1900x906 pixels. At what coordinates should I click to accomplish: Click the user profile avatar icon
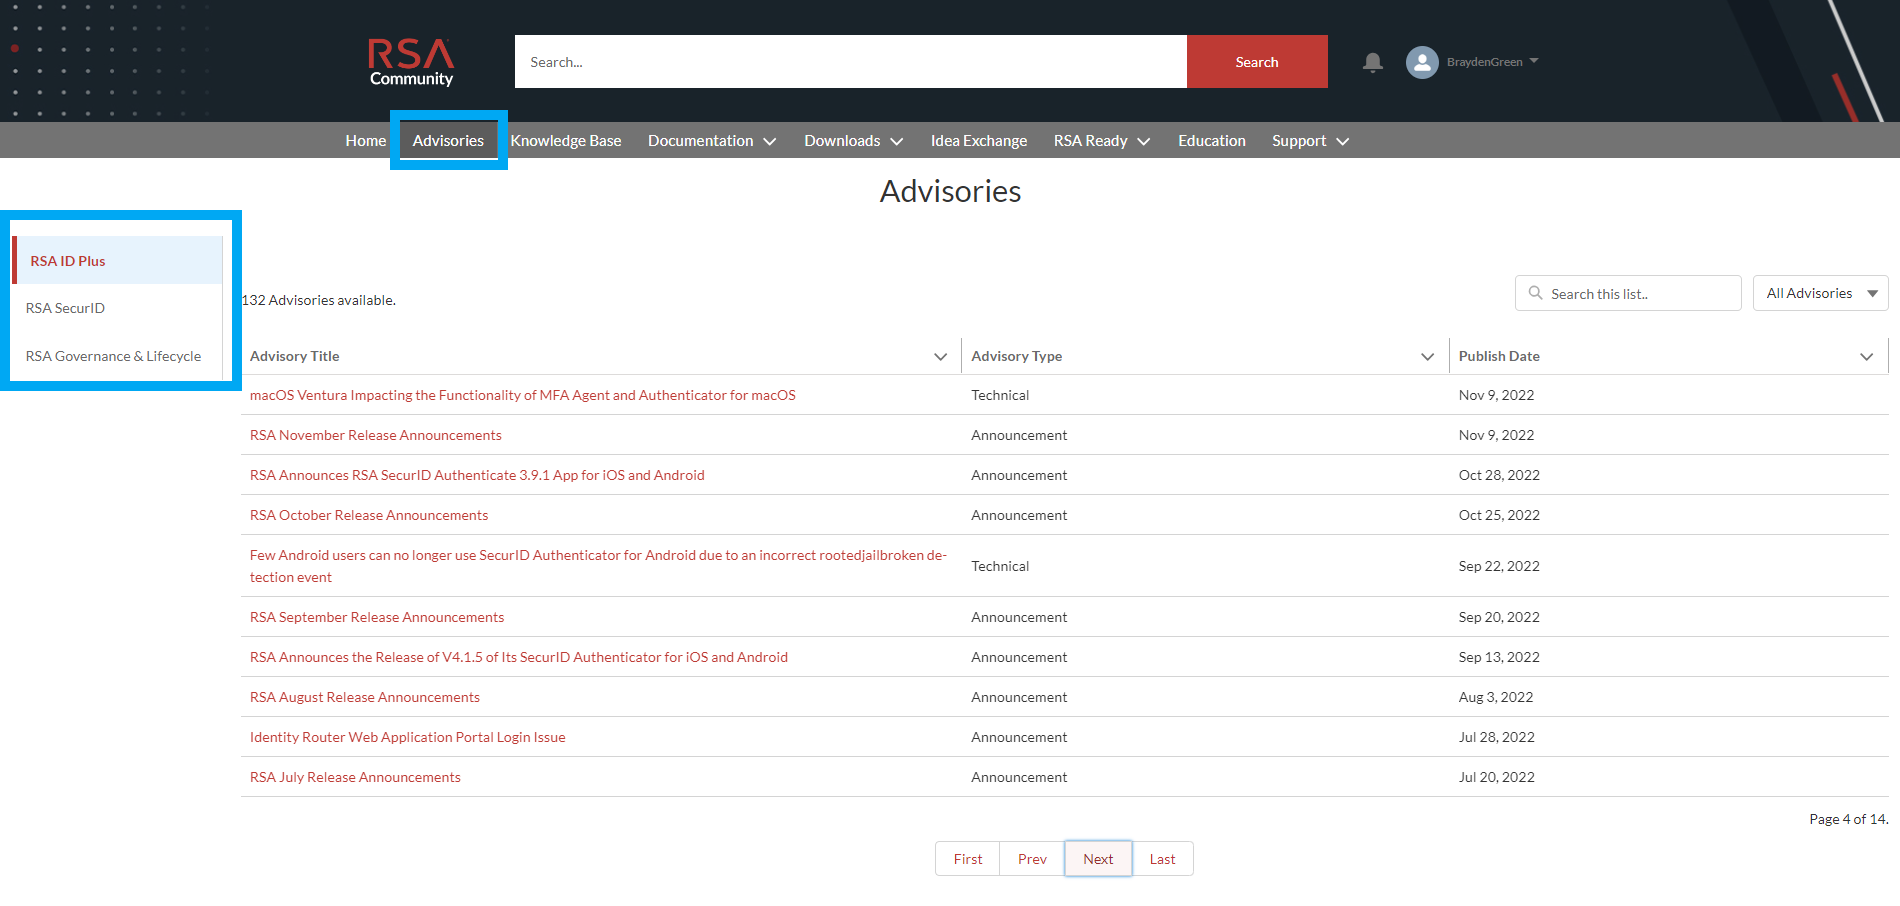click(x=1421, y=62)
